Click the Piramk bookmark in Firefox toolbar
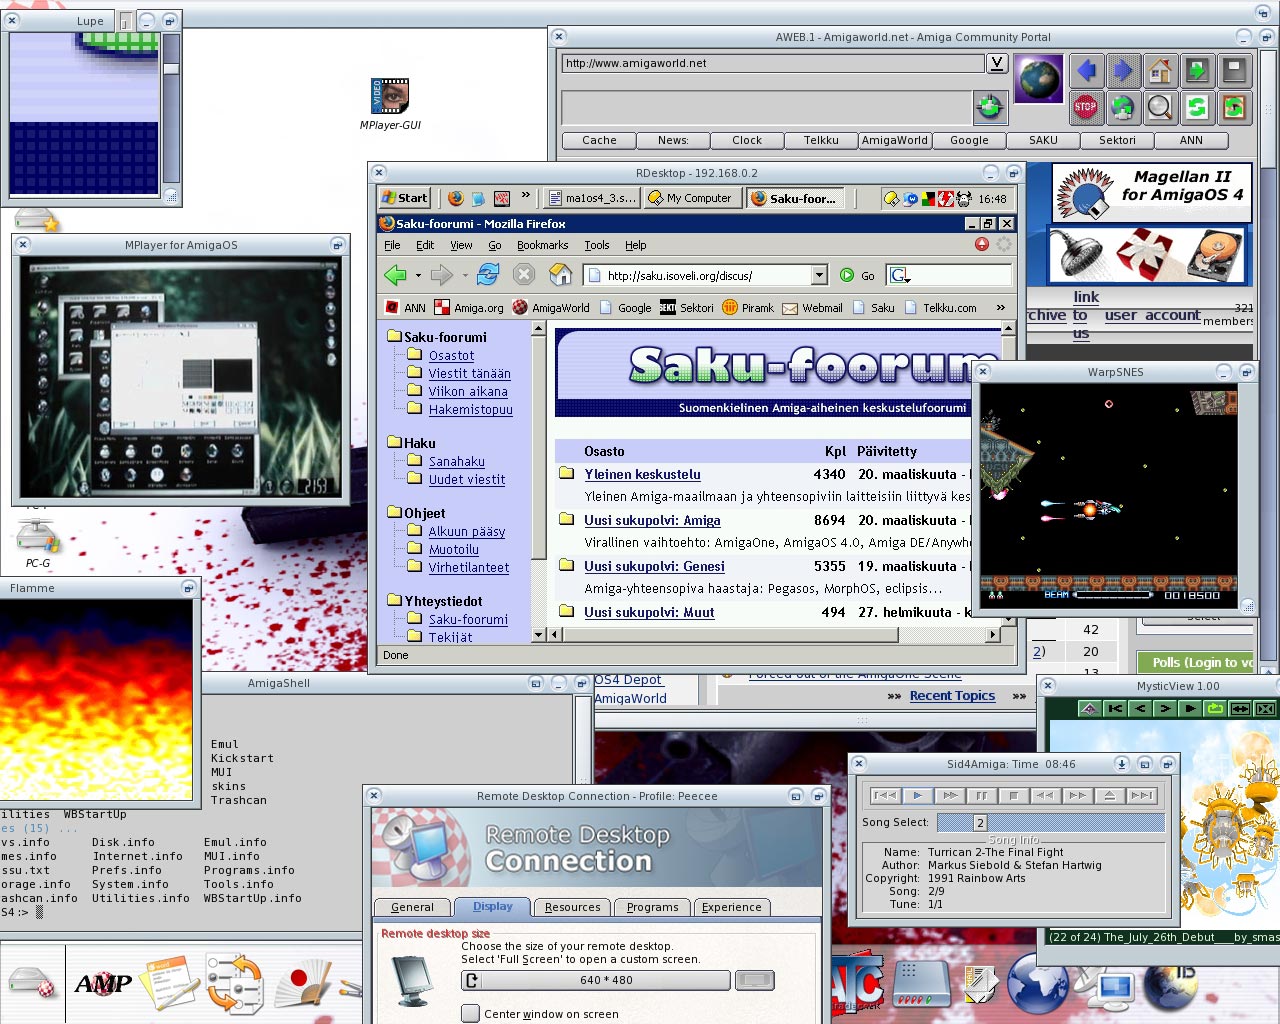Image resolution: width=1280 pixels, height=1024 pixels. point(748,308)
